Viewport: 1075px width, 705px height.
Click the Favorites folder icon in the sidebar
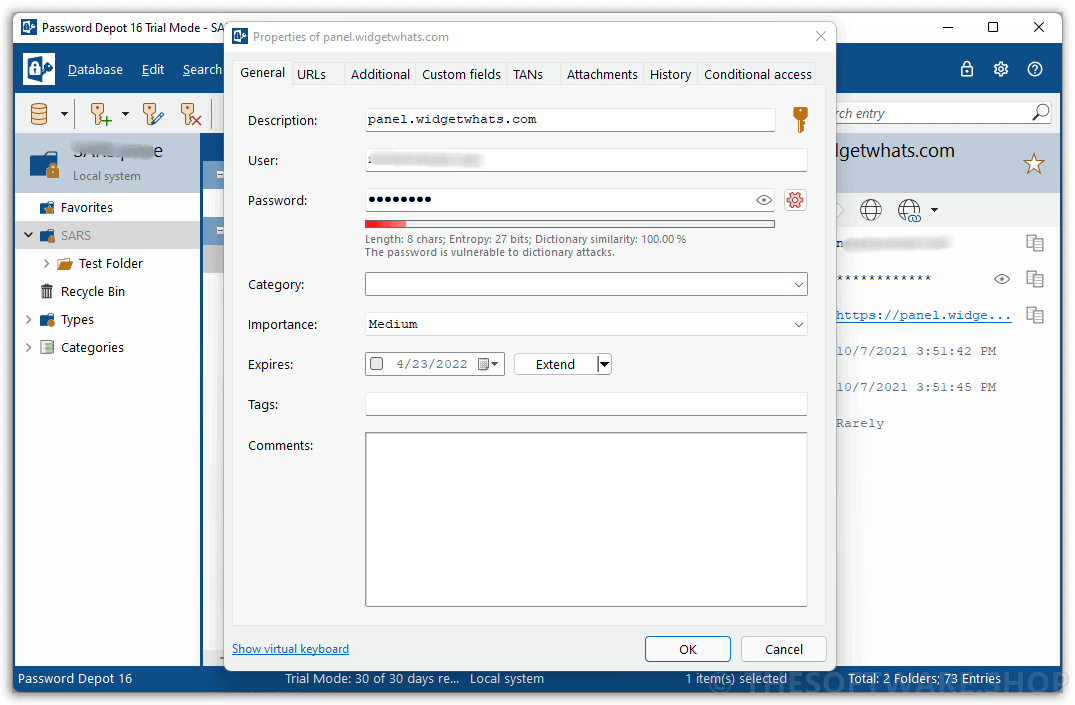pos(47,207)
